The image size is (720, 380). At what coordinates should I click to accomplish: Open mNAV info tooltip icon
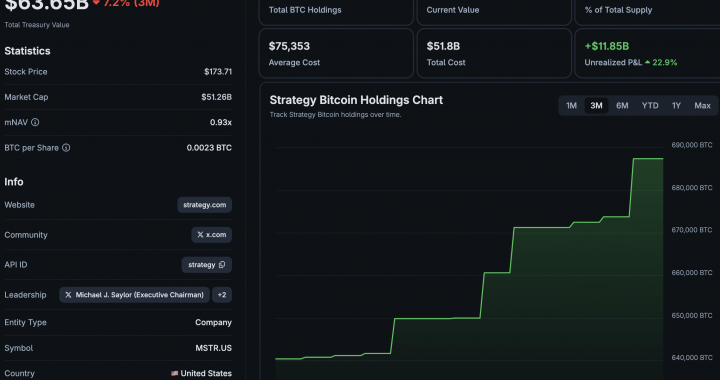(35, 123)
